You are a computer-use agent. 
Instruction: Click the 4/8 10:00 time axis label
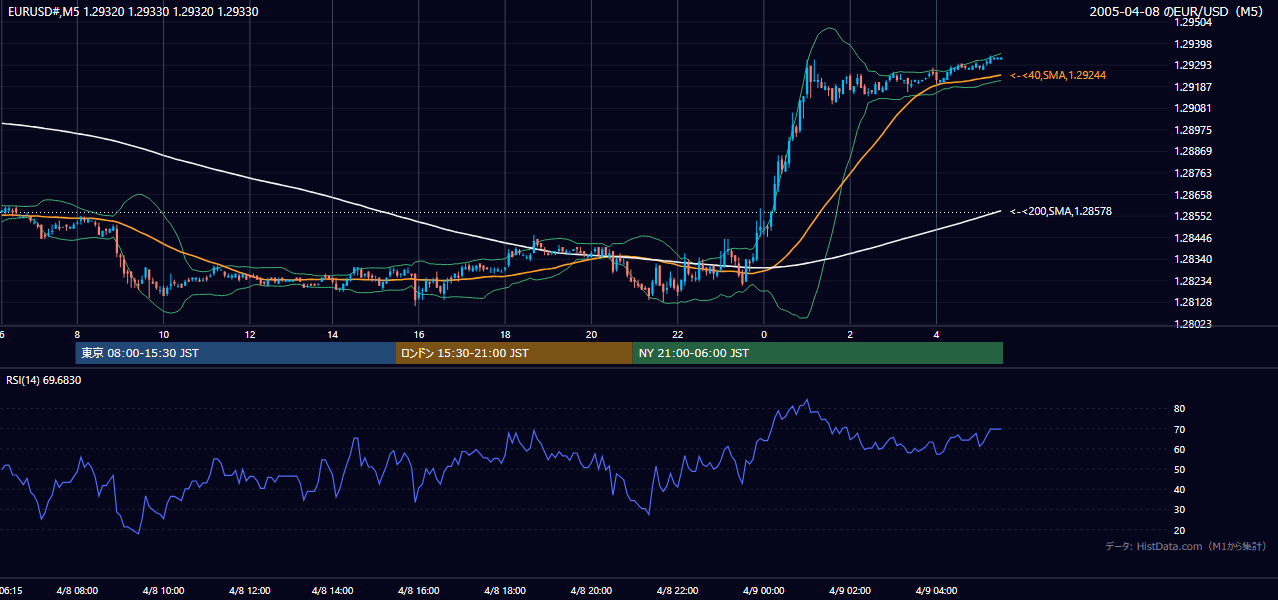click(163, 590)
